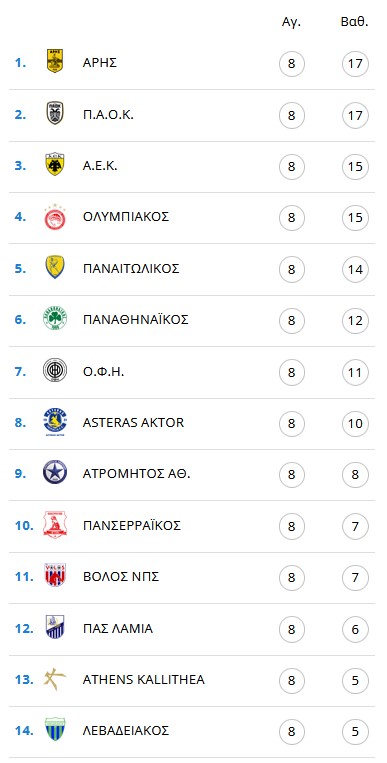This screenshot has height=763, width=387.
Task: Select the Α.Ε.Κ. yellow eagle crest
Action: [55, 164]
